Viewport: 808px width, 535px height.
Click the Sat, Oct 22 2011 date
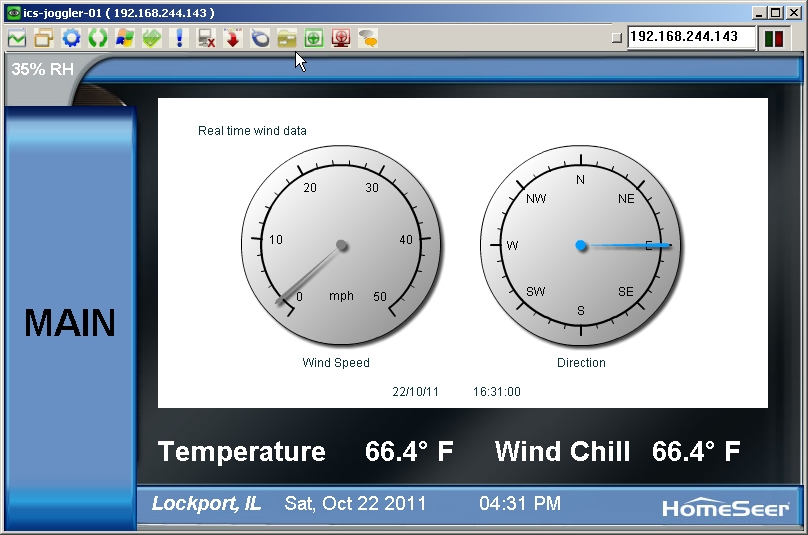(355, 504)
